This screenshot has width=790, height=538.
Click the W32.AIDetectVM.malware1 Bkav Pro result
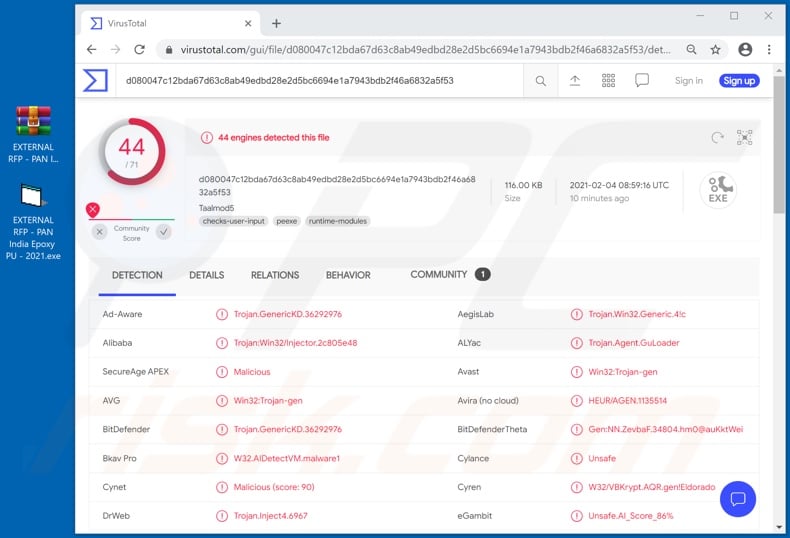[x=287, y=458]
